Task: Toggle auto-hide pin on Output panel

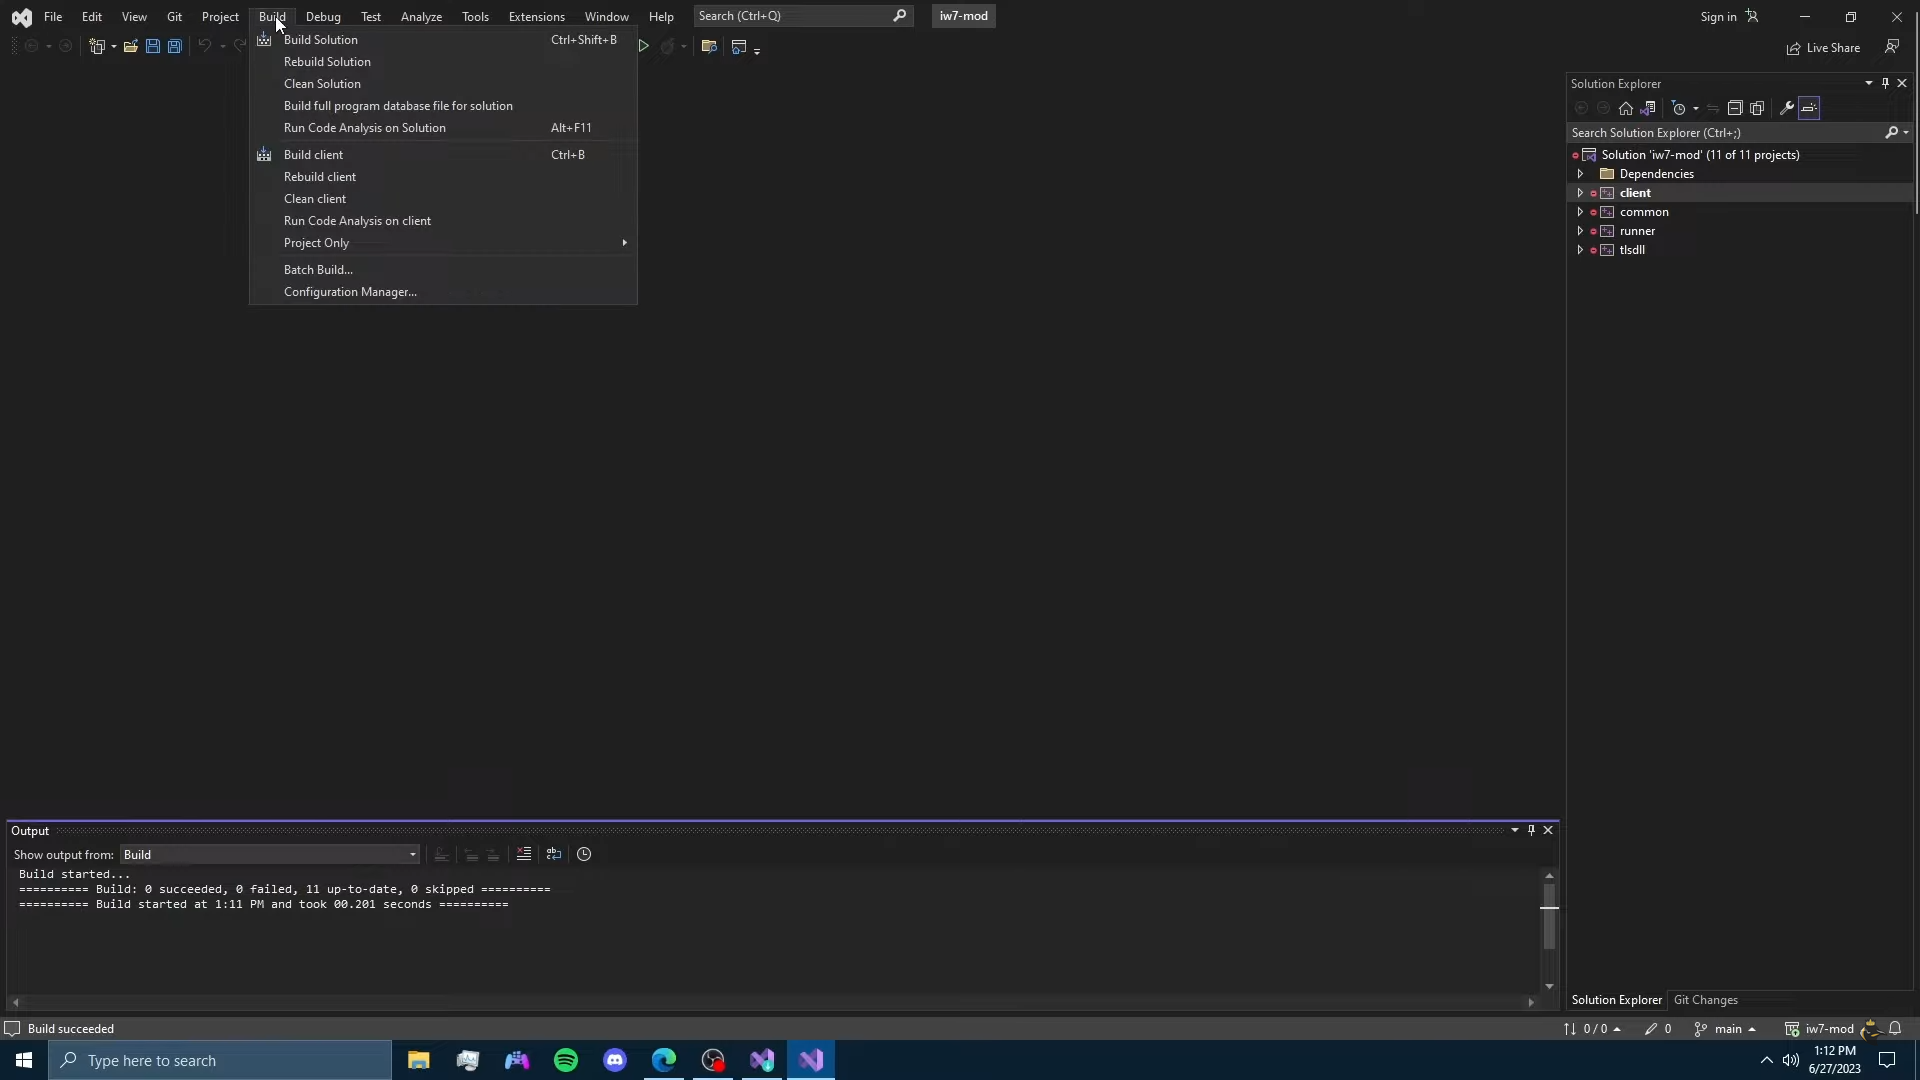Action: [1531, 831]
